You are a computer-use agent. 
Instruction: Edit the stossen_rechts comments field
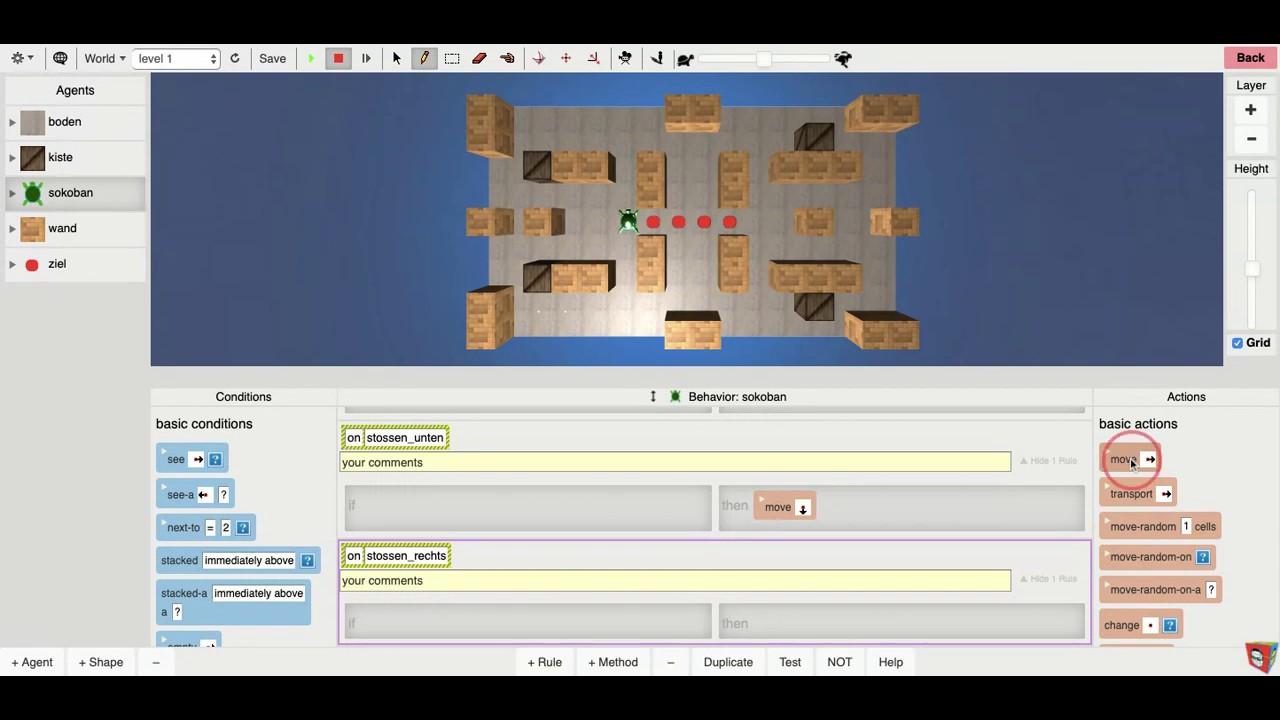tap(676, 580)
